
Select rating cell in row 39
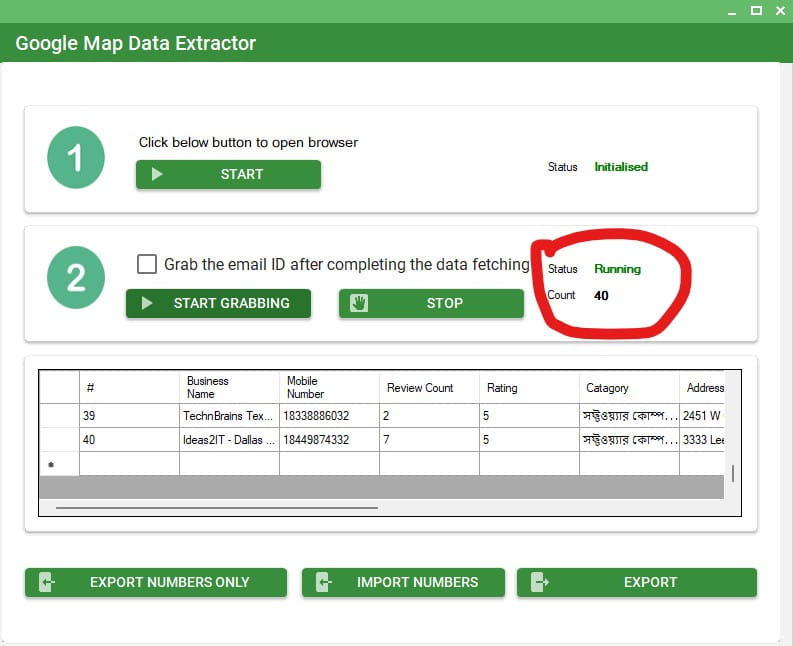(529, 416)
